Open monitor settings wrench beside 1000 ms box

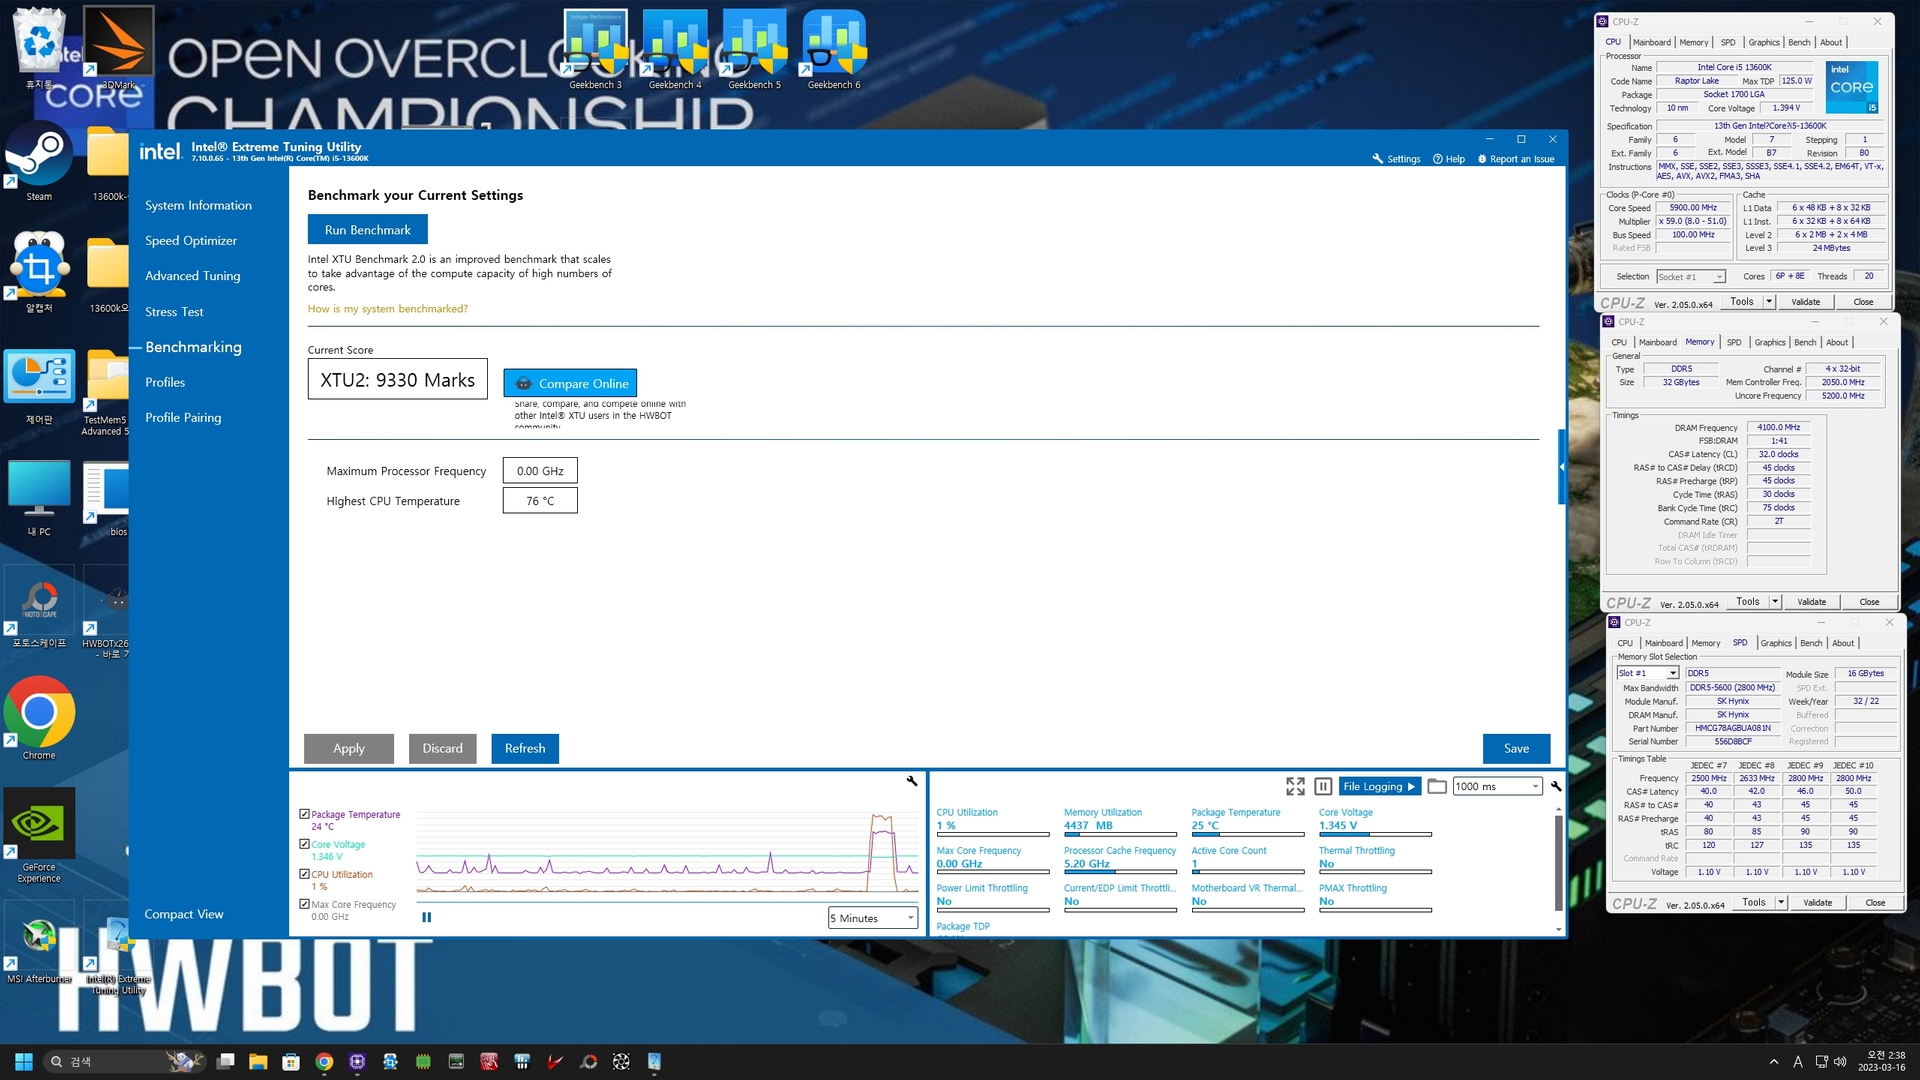(x=1556, y=786)
